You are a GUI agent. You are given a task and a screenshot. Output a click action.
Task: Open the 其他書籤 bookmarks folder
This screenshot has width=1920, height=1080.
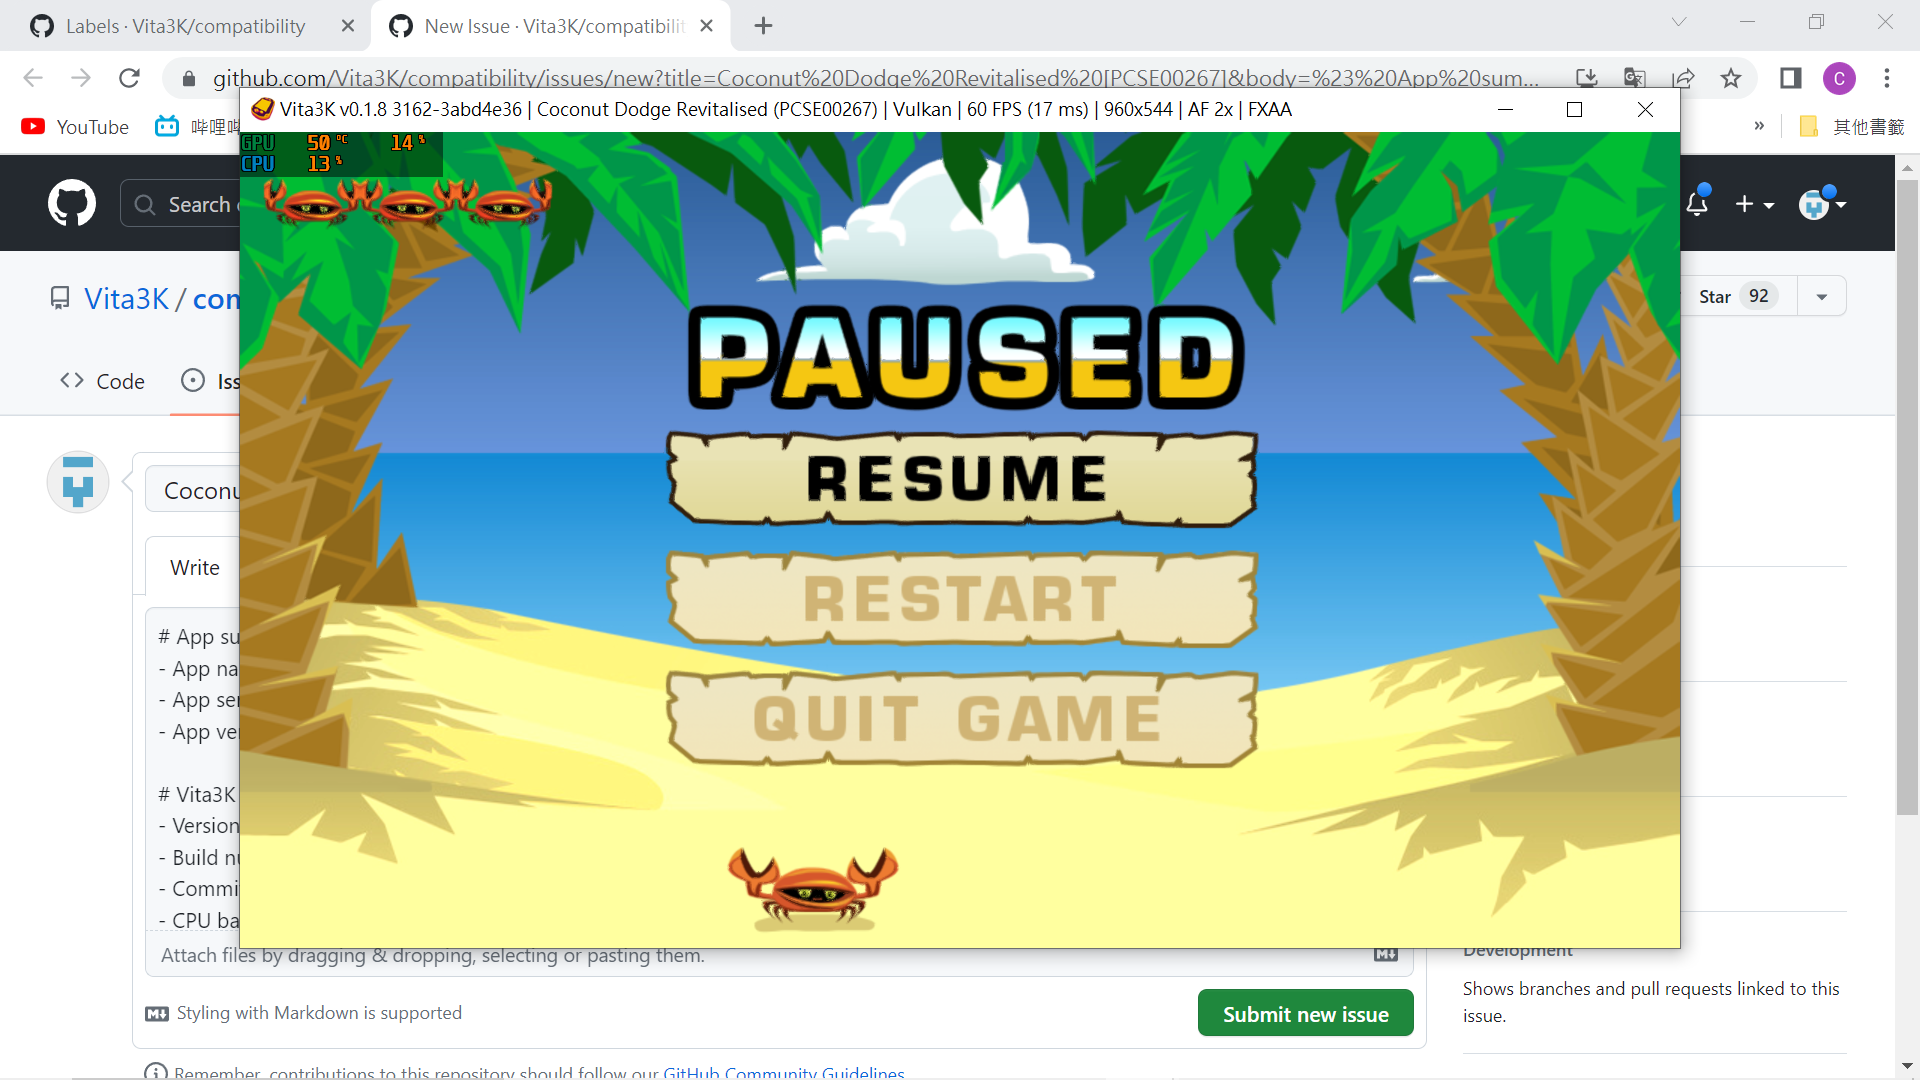coord(1851,126)
